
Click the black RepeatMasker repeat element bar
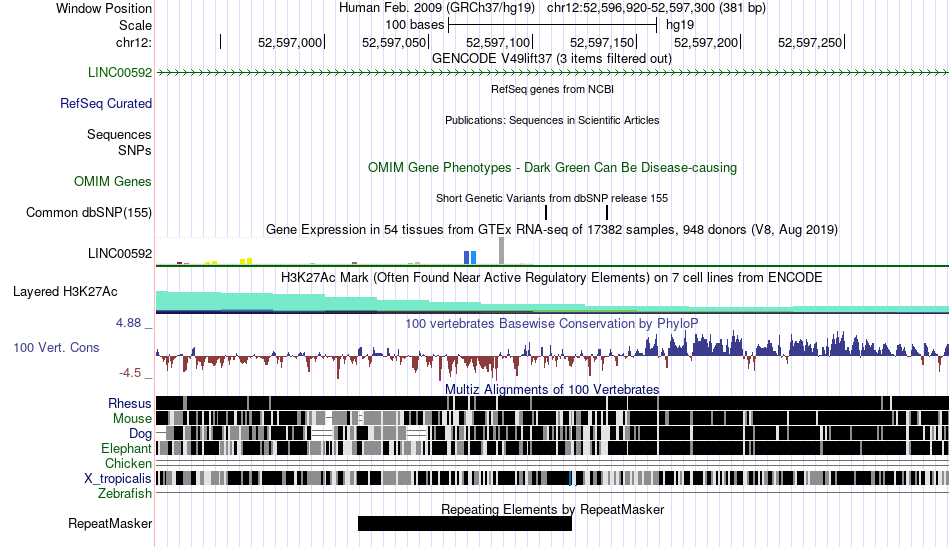click(465, 523)
